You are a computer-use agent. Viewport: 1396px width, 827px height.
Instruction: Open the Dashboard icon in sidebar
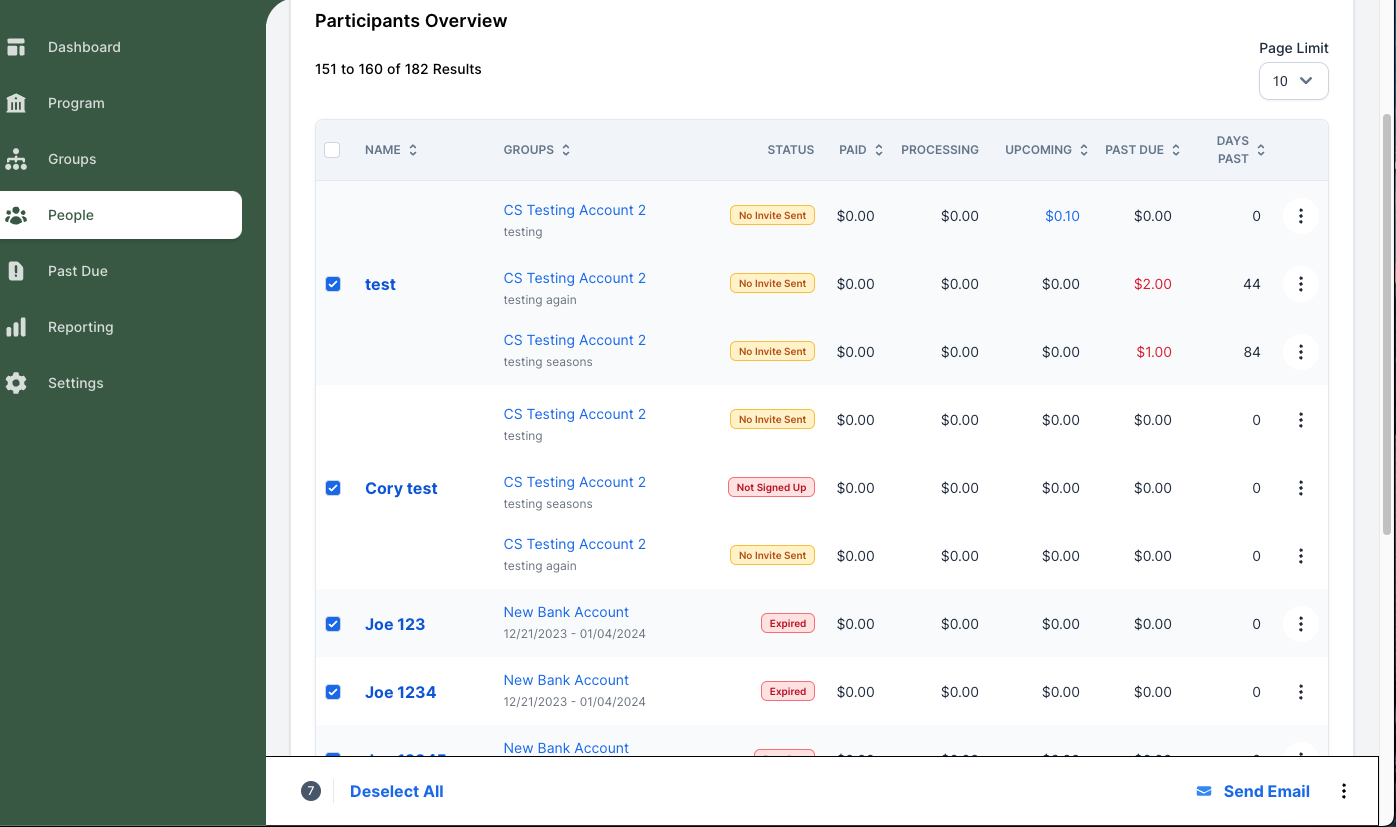[x=16, y=47]
